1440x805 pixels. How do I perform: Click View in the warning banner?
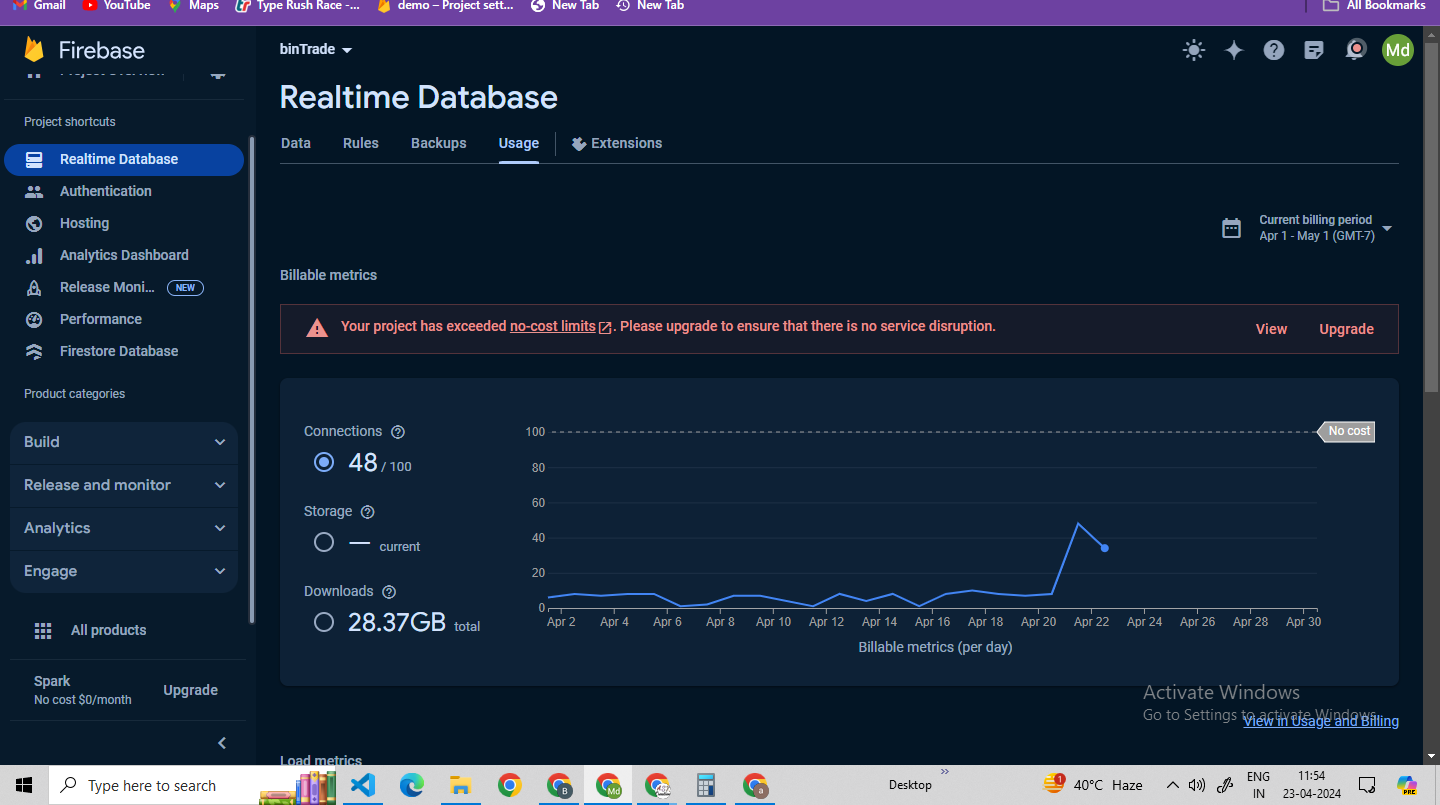point(1271,329)
